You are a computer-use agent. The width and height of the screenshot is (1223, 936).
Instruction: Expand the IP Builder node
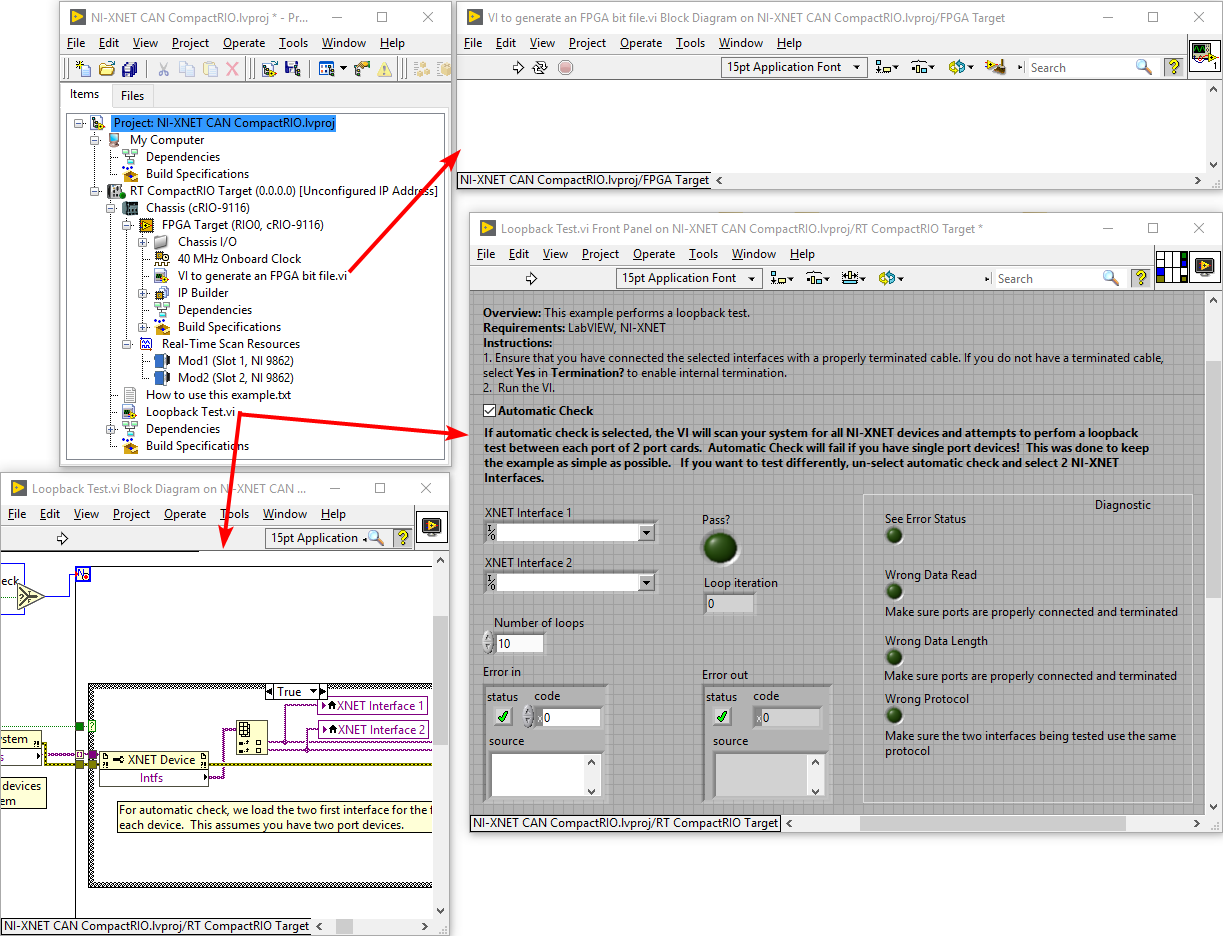[x=144, y=293]
